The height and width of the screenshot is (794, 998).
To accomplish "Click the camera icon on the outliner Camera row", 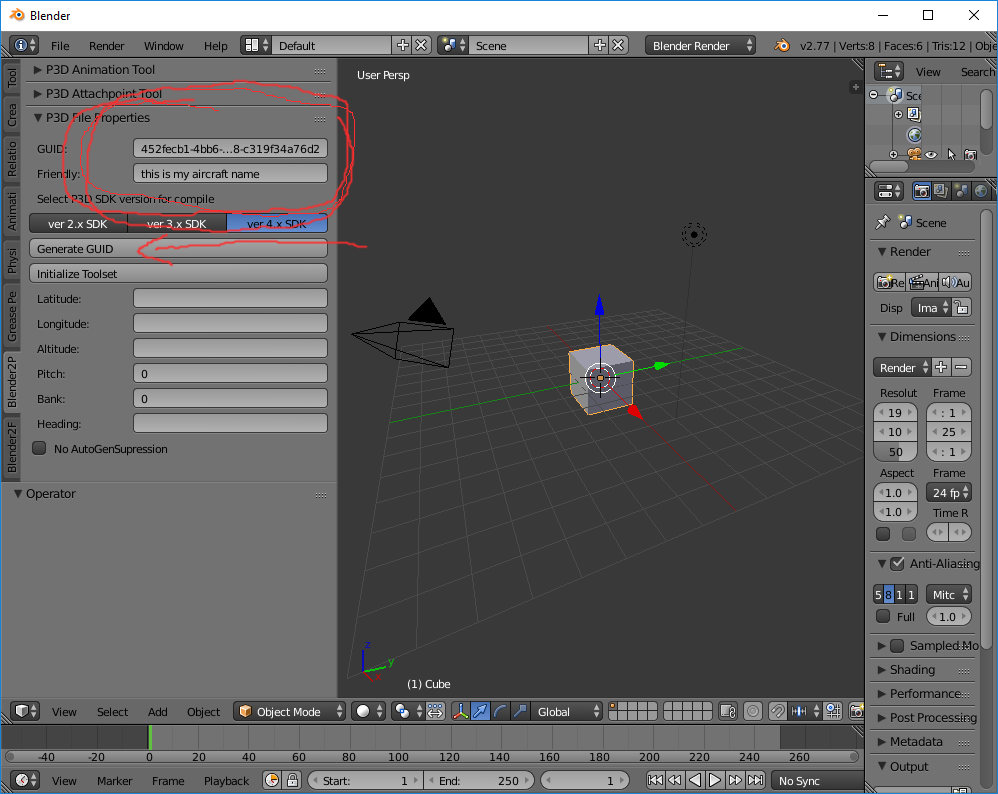I will (x=971, y=156).
